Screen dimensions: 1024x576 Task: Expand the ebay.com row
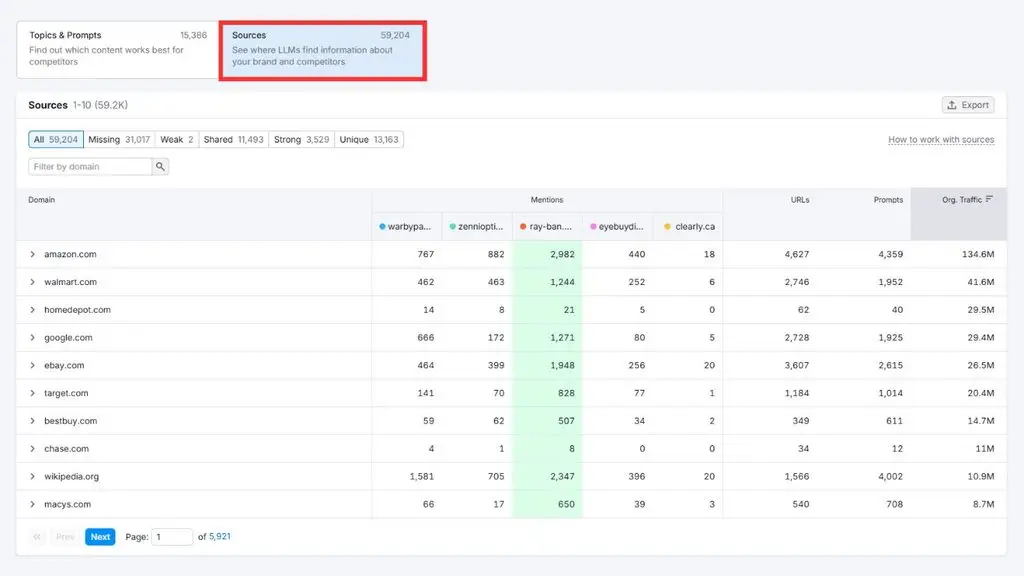pos(32,365)
